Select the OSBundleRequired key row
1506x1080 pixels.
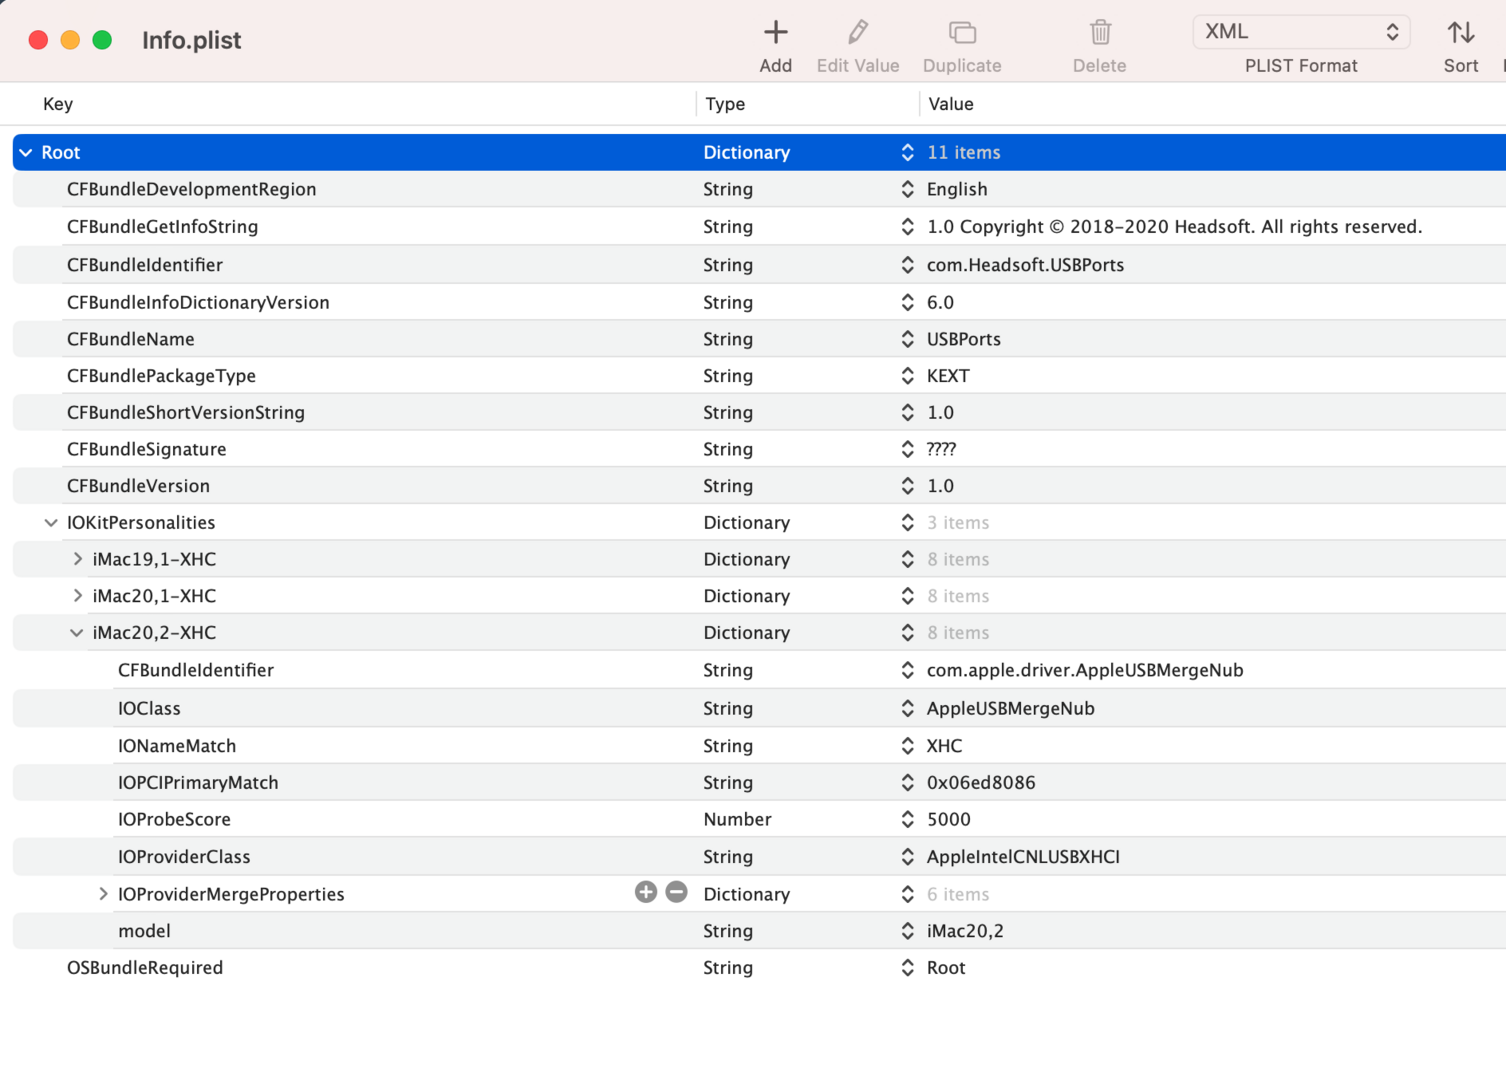(x=145, y=968)
